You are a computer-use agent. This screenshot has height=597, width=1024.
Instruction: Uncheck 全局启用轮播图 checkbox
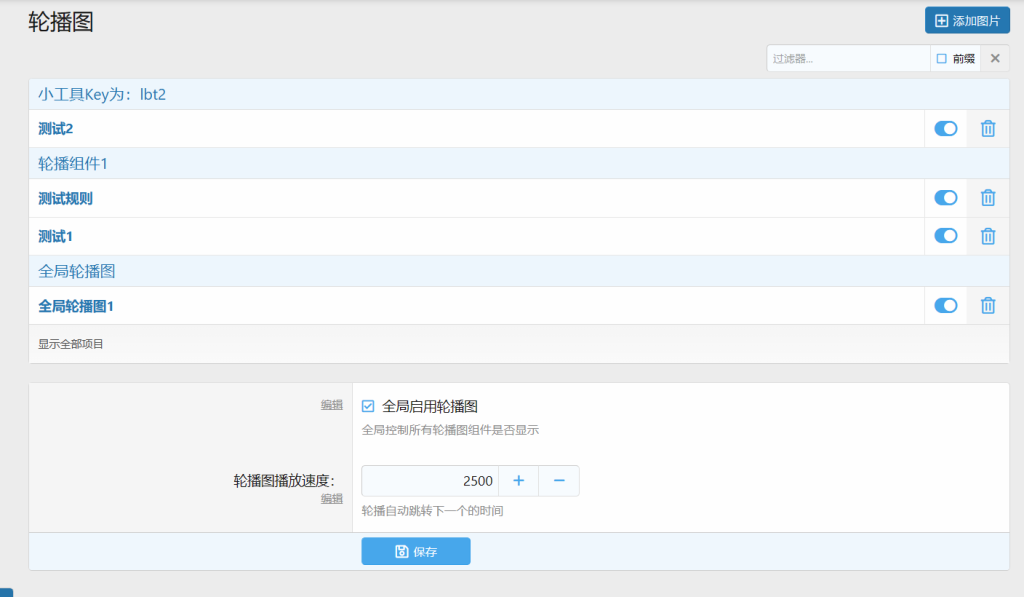pyautogui.click(x=368, y=406)
